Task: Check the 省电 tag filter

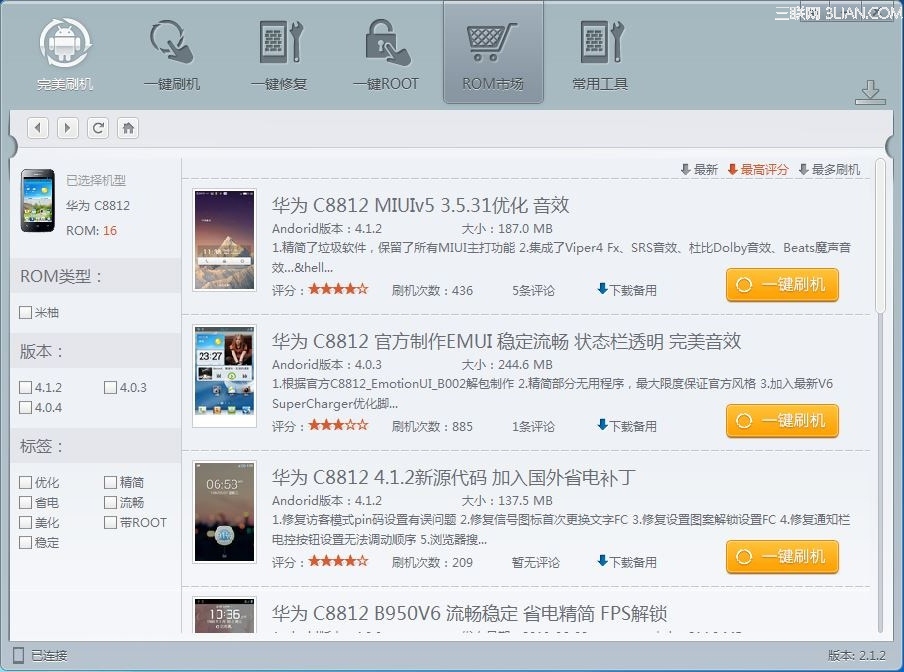Action: coord(25,502)
